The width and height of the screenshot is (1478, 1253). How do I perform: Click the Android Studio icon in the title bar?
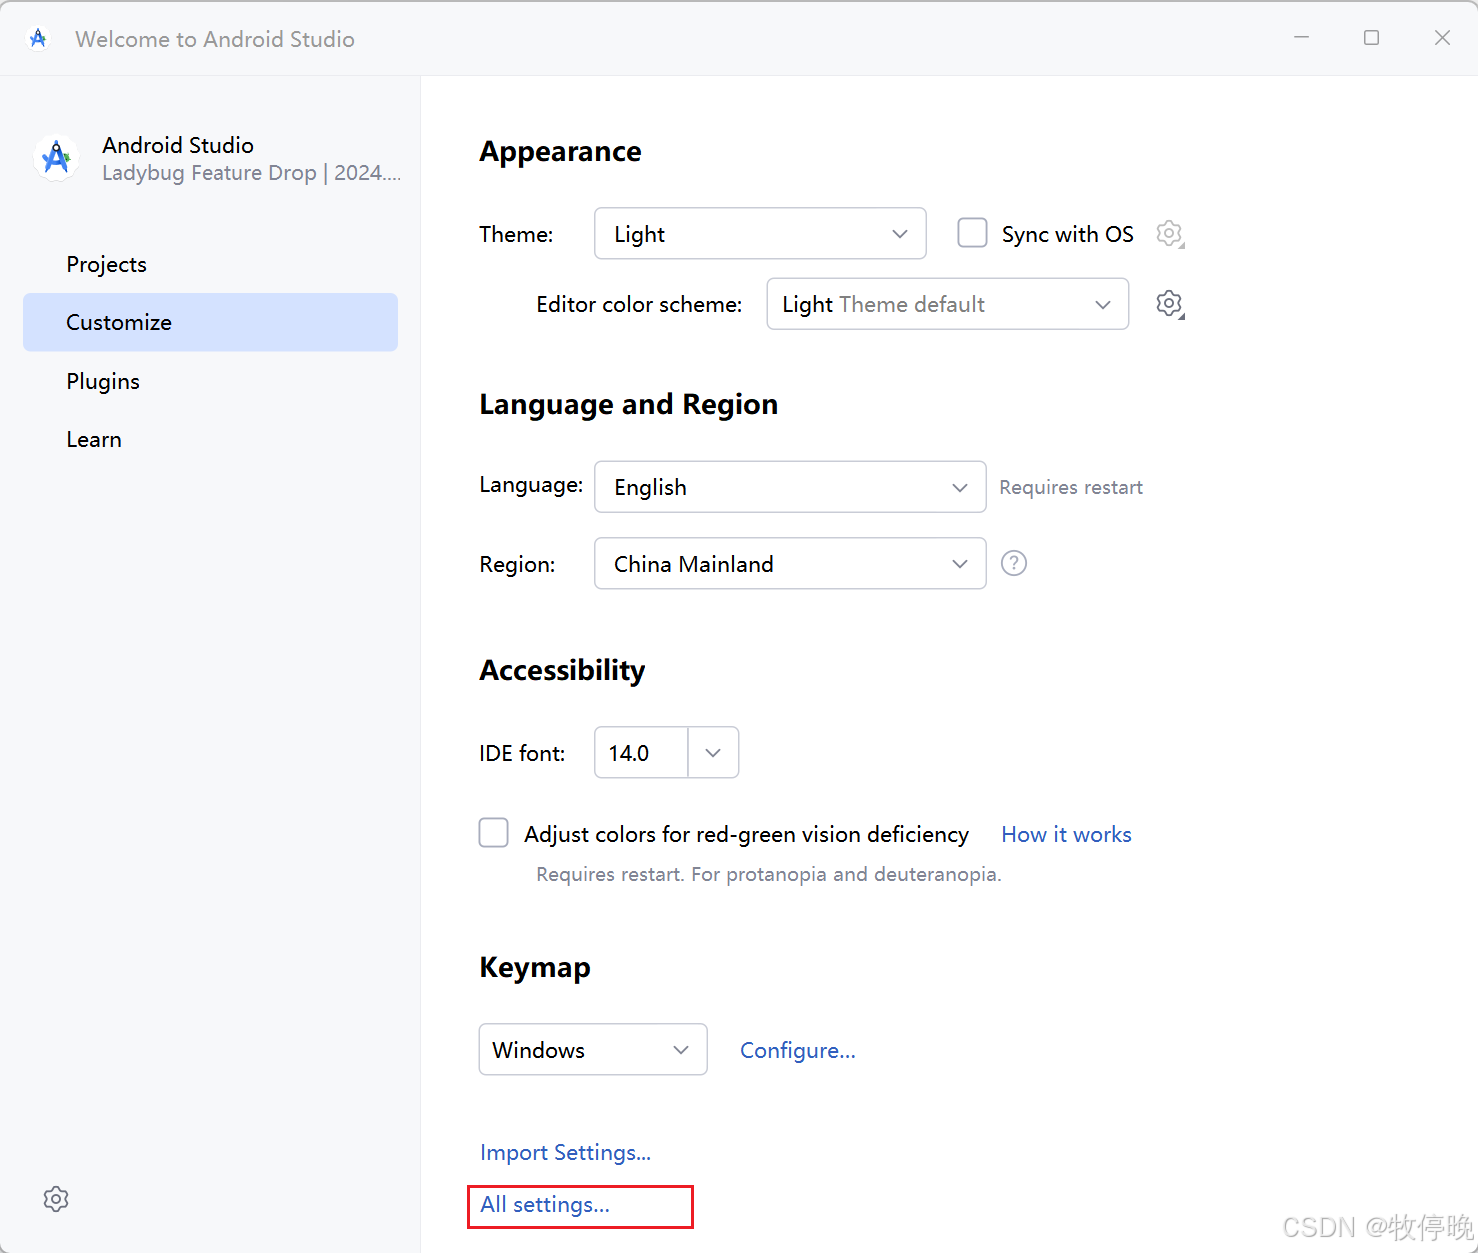tap(38, 38)
